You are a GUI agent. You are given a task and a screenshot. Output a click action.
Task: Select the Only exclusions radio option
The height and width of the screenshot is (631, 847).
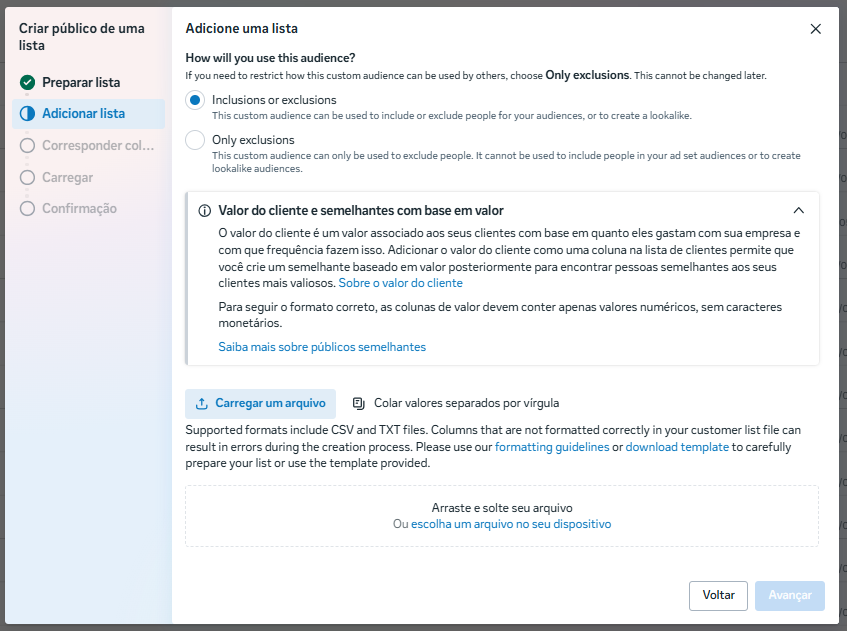coord(195,140)
